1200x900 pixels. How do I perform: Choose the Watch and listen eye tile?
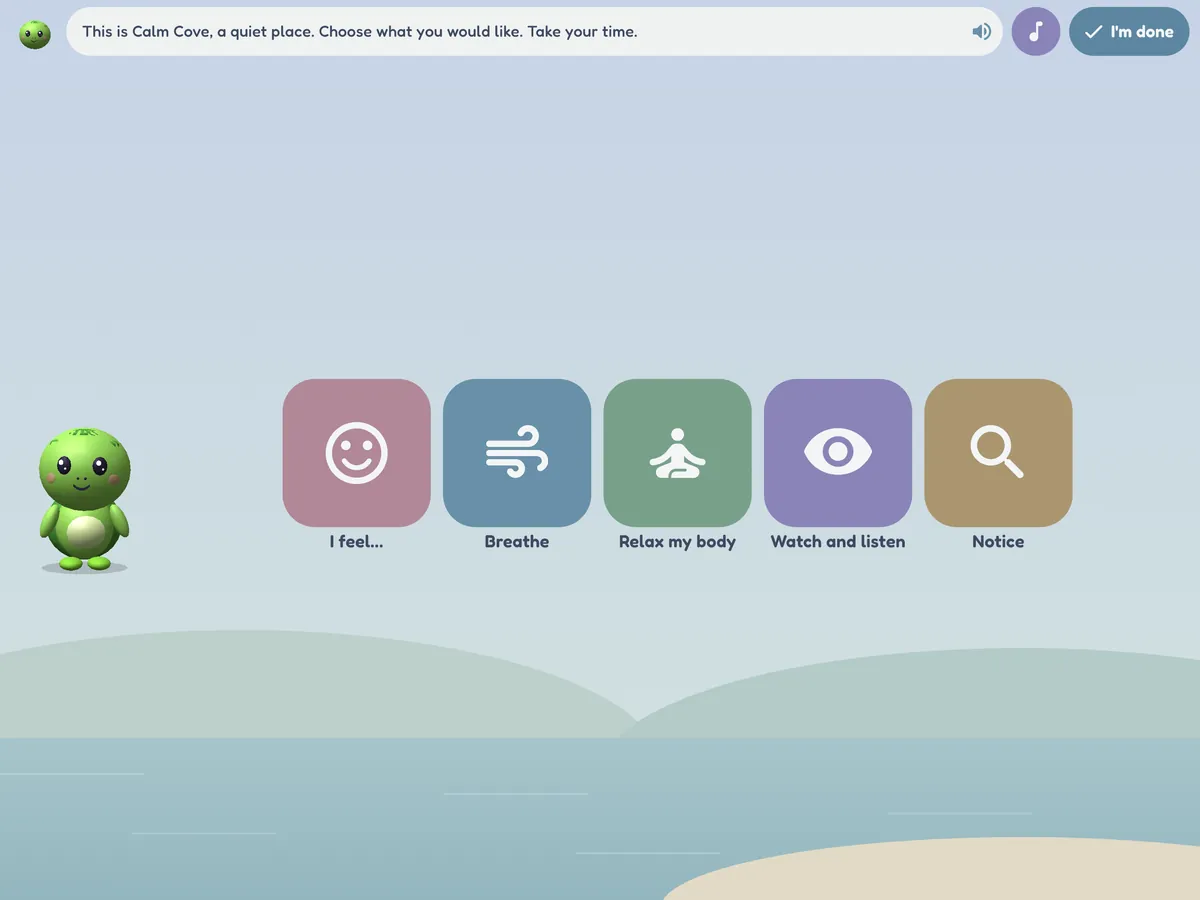(838, 453)
